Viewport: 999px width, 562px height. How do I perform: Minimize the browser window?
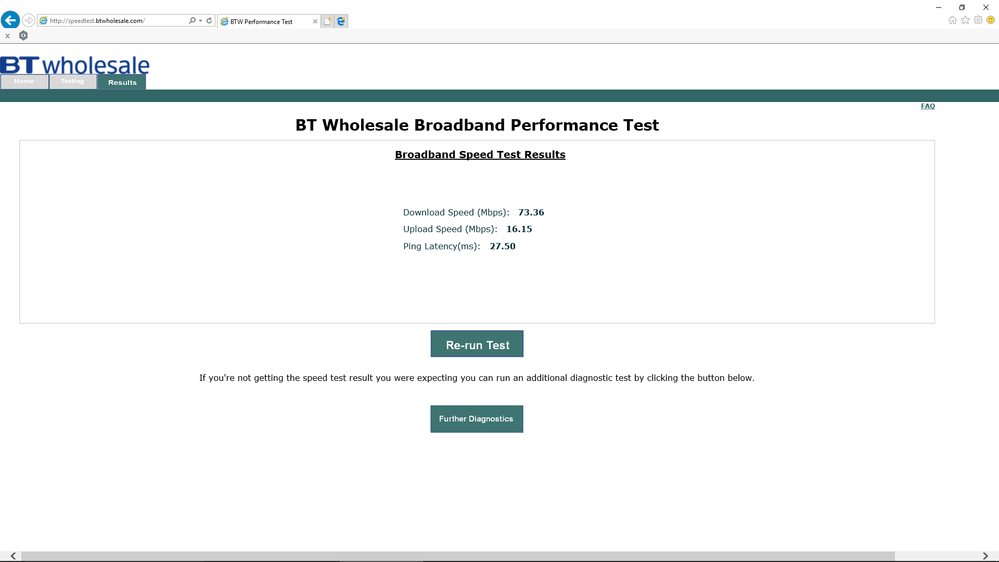pos(938,7)
